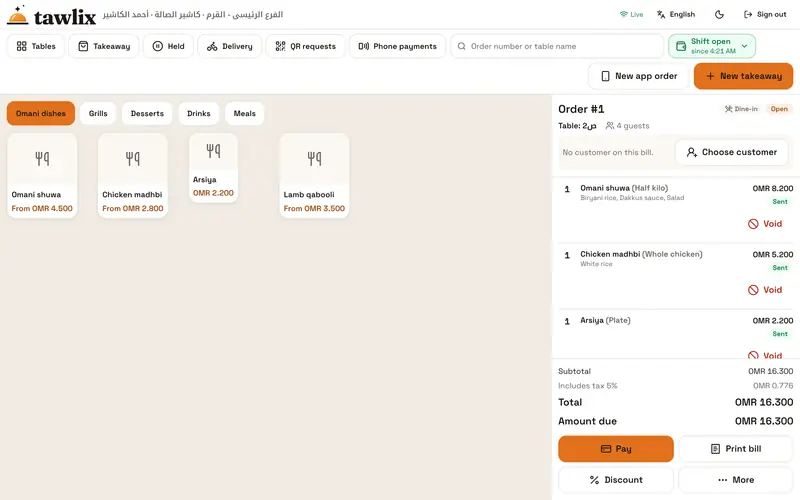Show Held orders

(x=168, y=46)
